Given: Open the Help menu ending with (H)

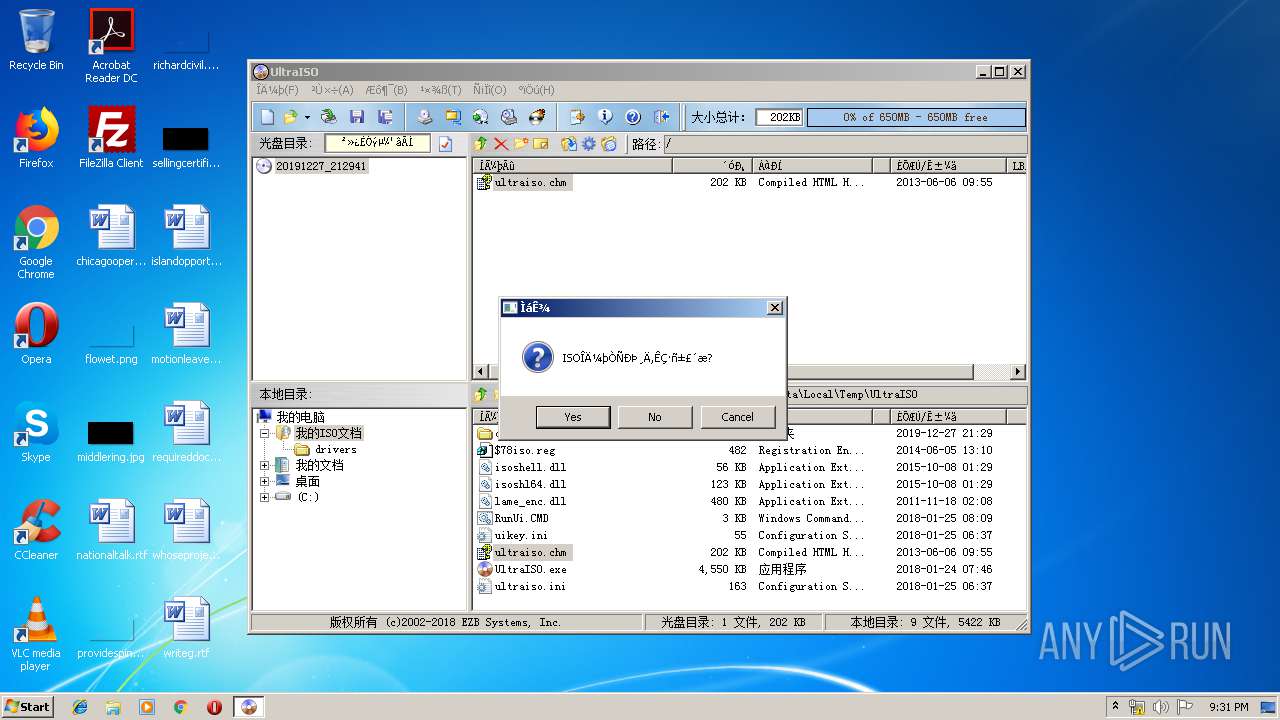Looking at the screenshot, I should click(x=536, y=90).
